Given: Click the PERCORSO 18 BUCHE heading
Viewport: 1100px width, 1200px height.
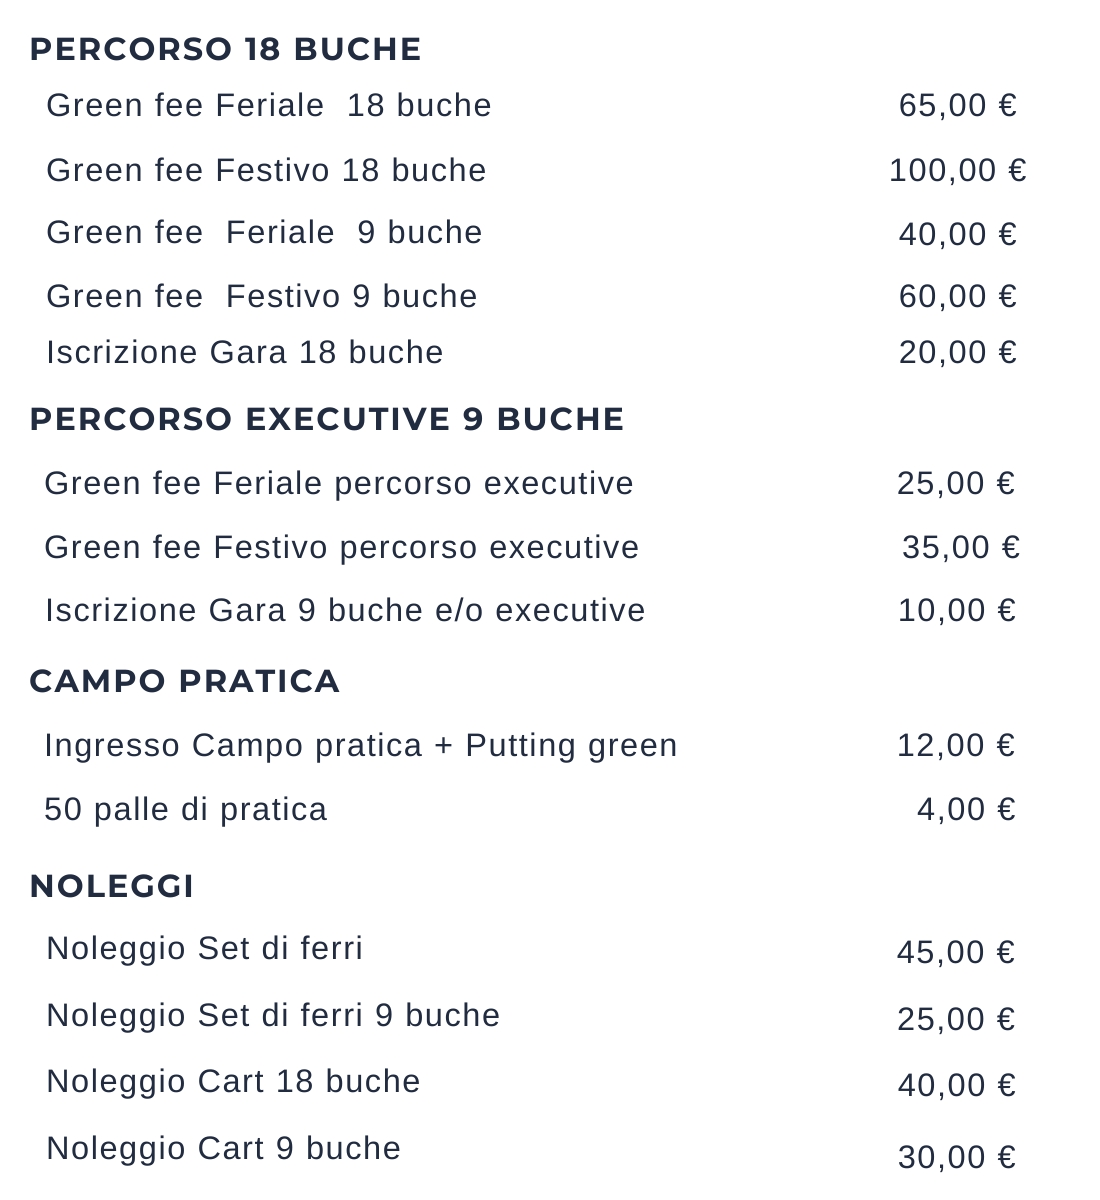Looking at the screenshot, I should pyautogui.click(x=225, y=49).
